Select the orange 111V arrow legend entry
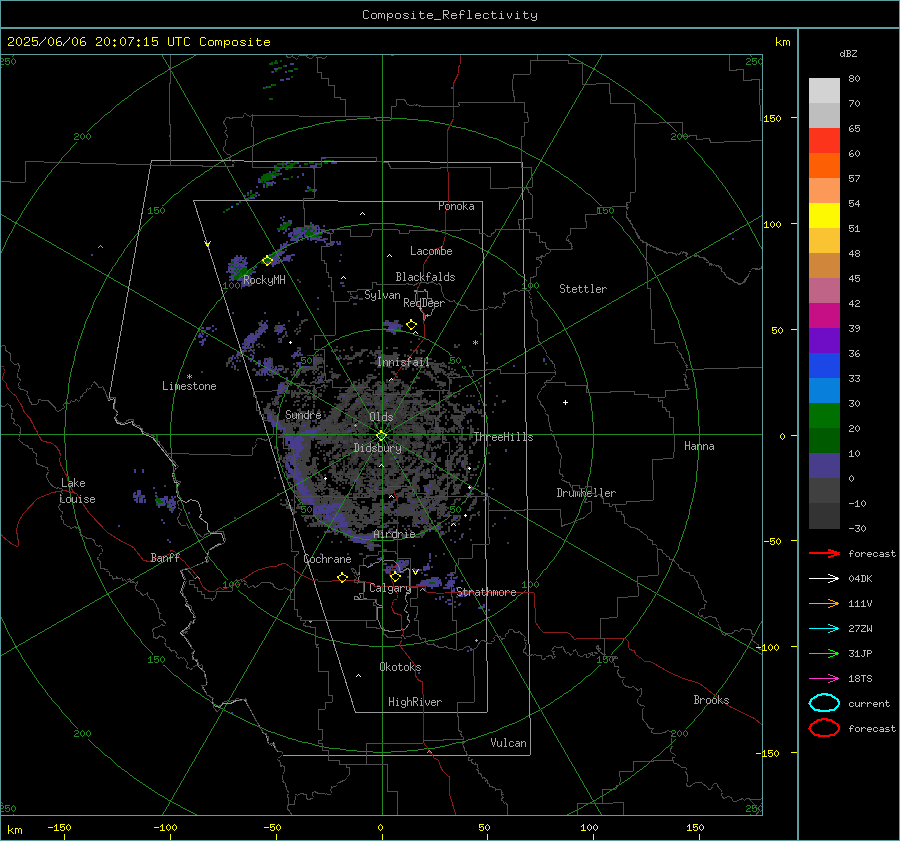The height and width of the screenshot is (841, 900). tap(824, 603)
